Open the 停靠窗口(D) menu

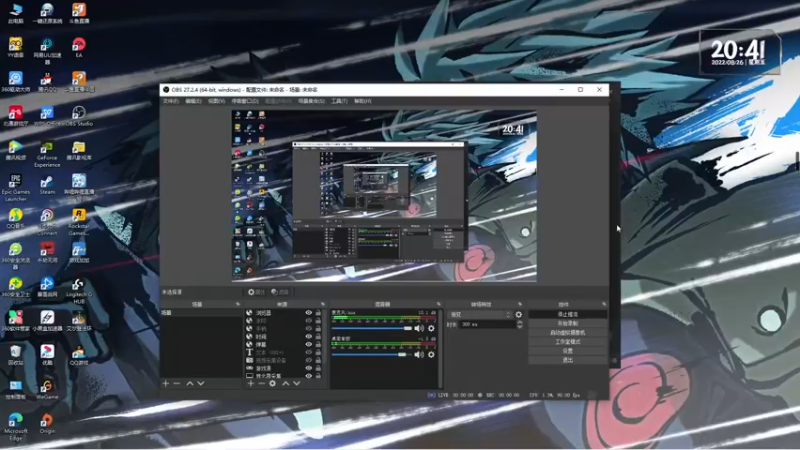245,101
